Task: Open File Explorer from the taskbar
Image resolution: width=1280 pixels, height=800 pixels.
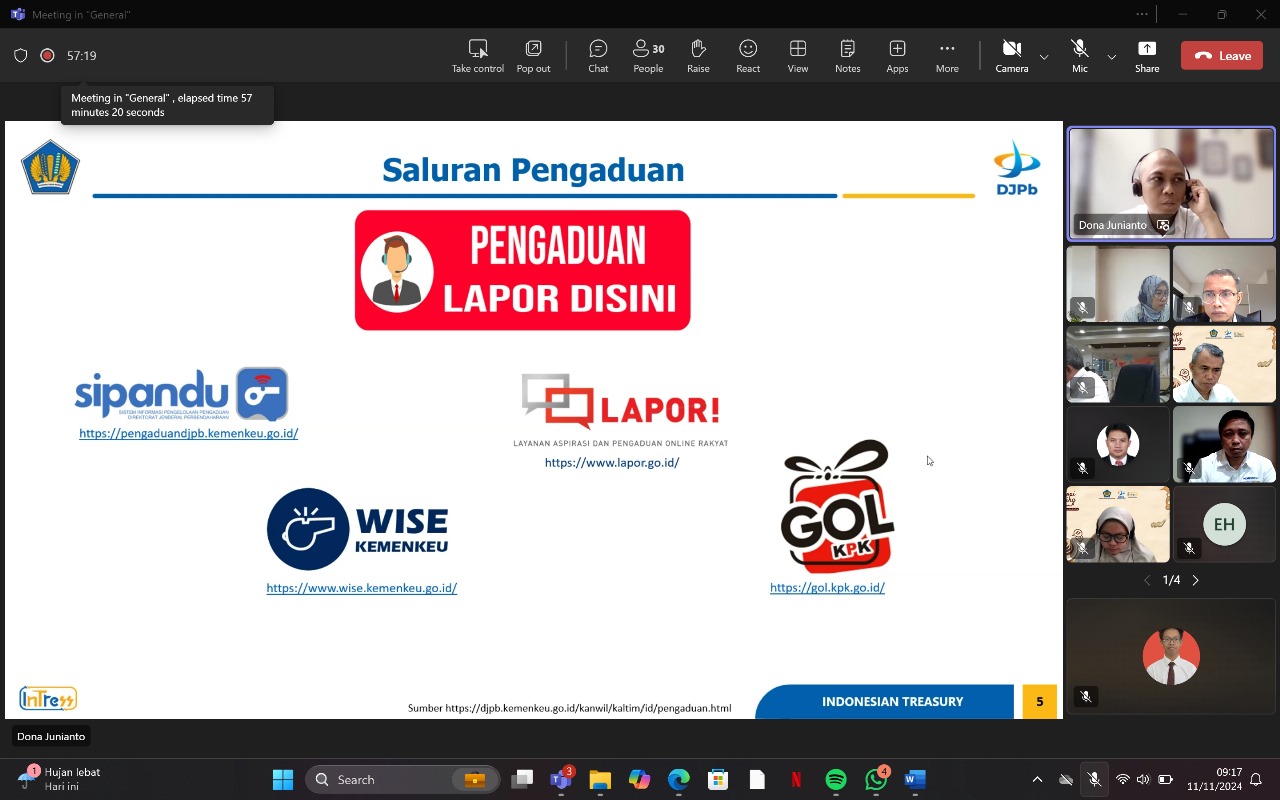Action: (600, 780)
